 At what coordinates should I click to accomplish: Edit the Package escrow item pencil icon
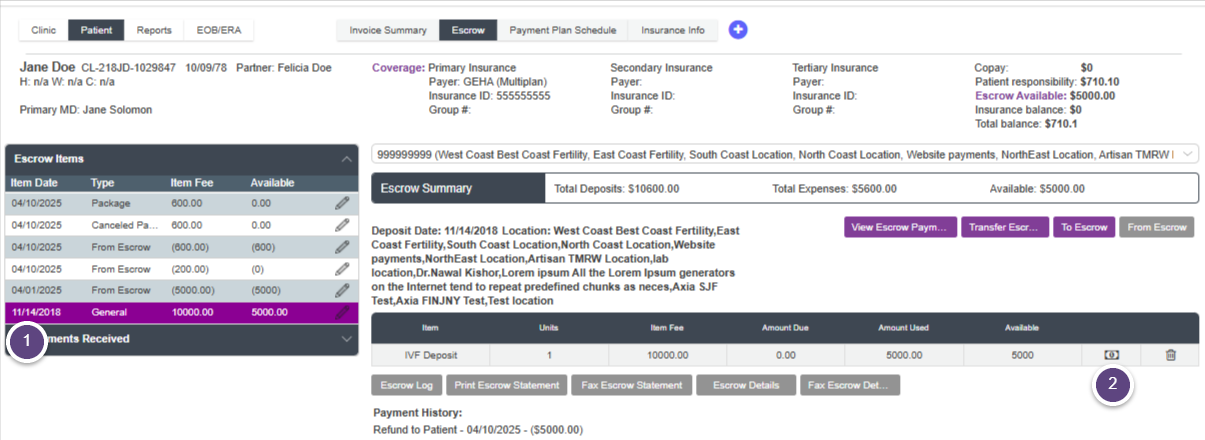click(343, 203)
